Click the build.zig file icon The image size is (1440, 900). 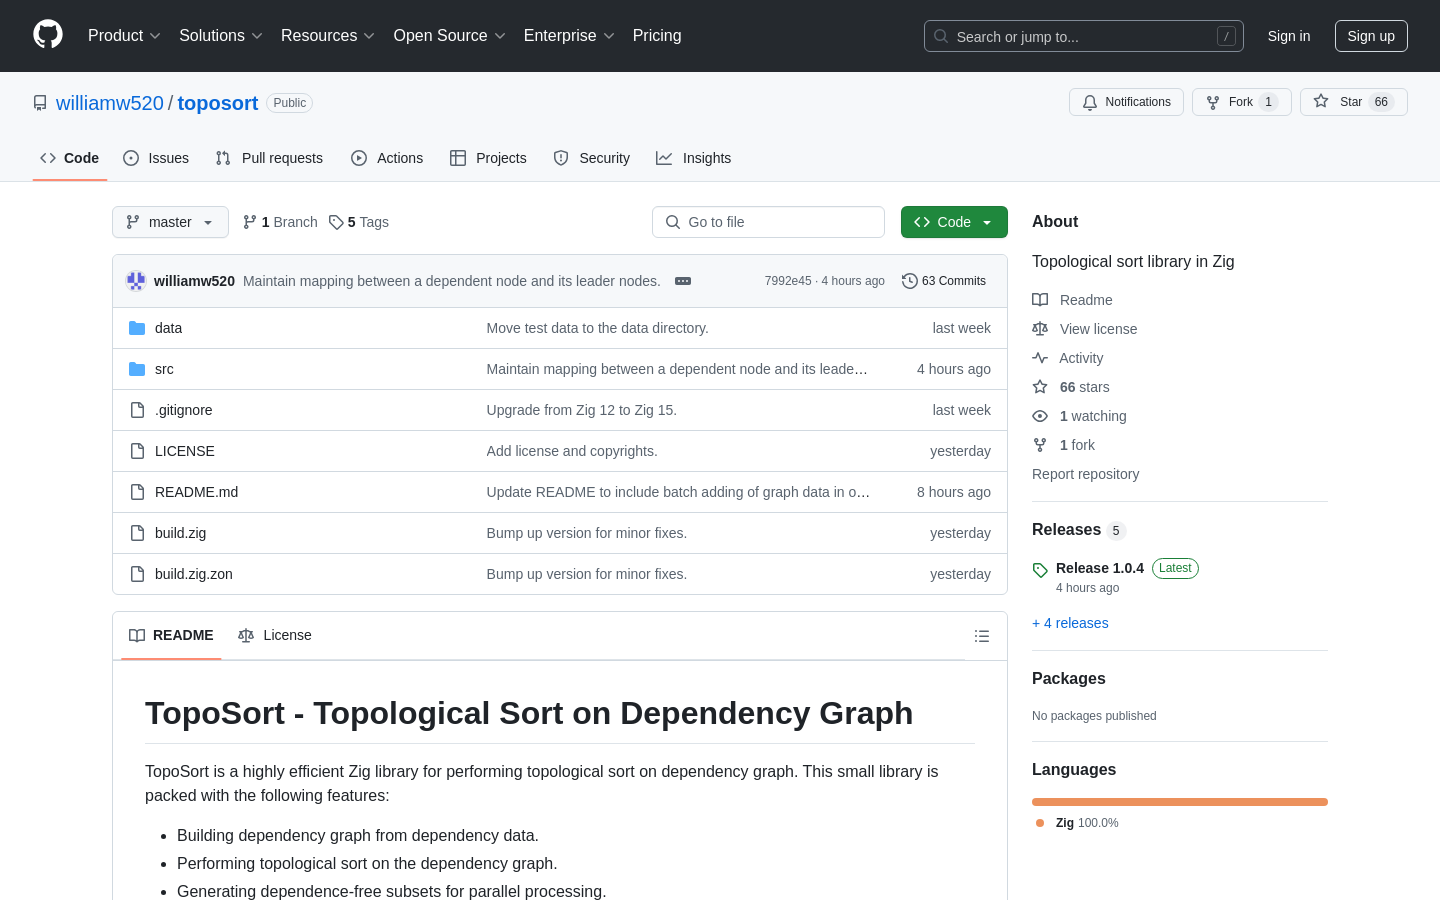point(137,533)
